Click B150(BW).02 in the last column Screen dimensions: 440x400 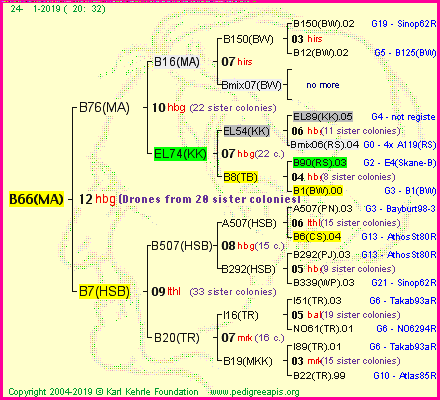tap(323, 24)
